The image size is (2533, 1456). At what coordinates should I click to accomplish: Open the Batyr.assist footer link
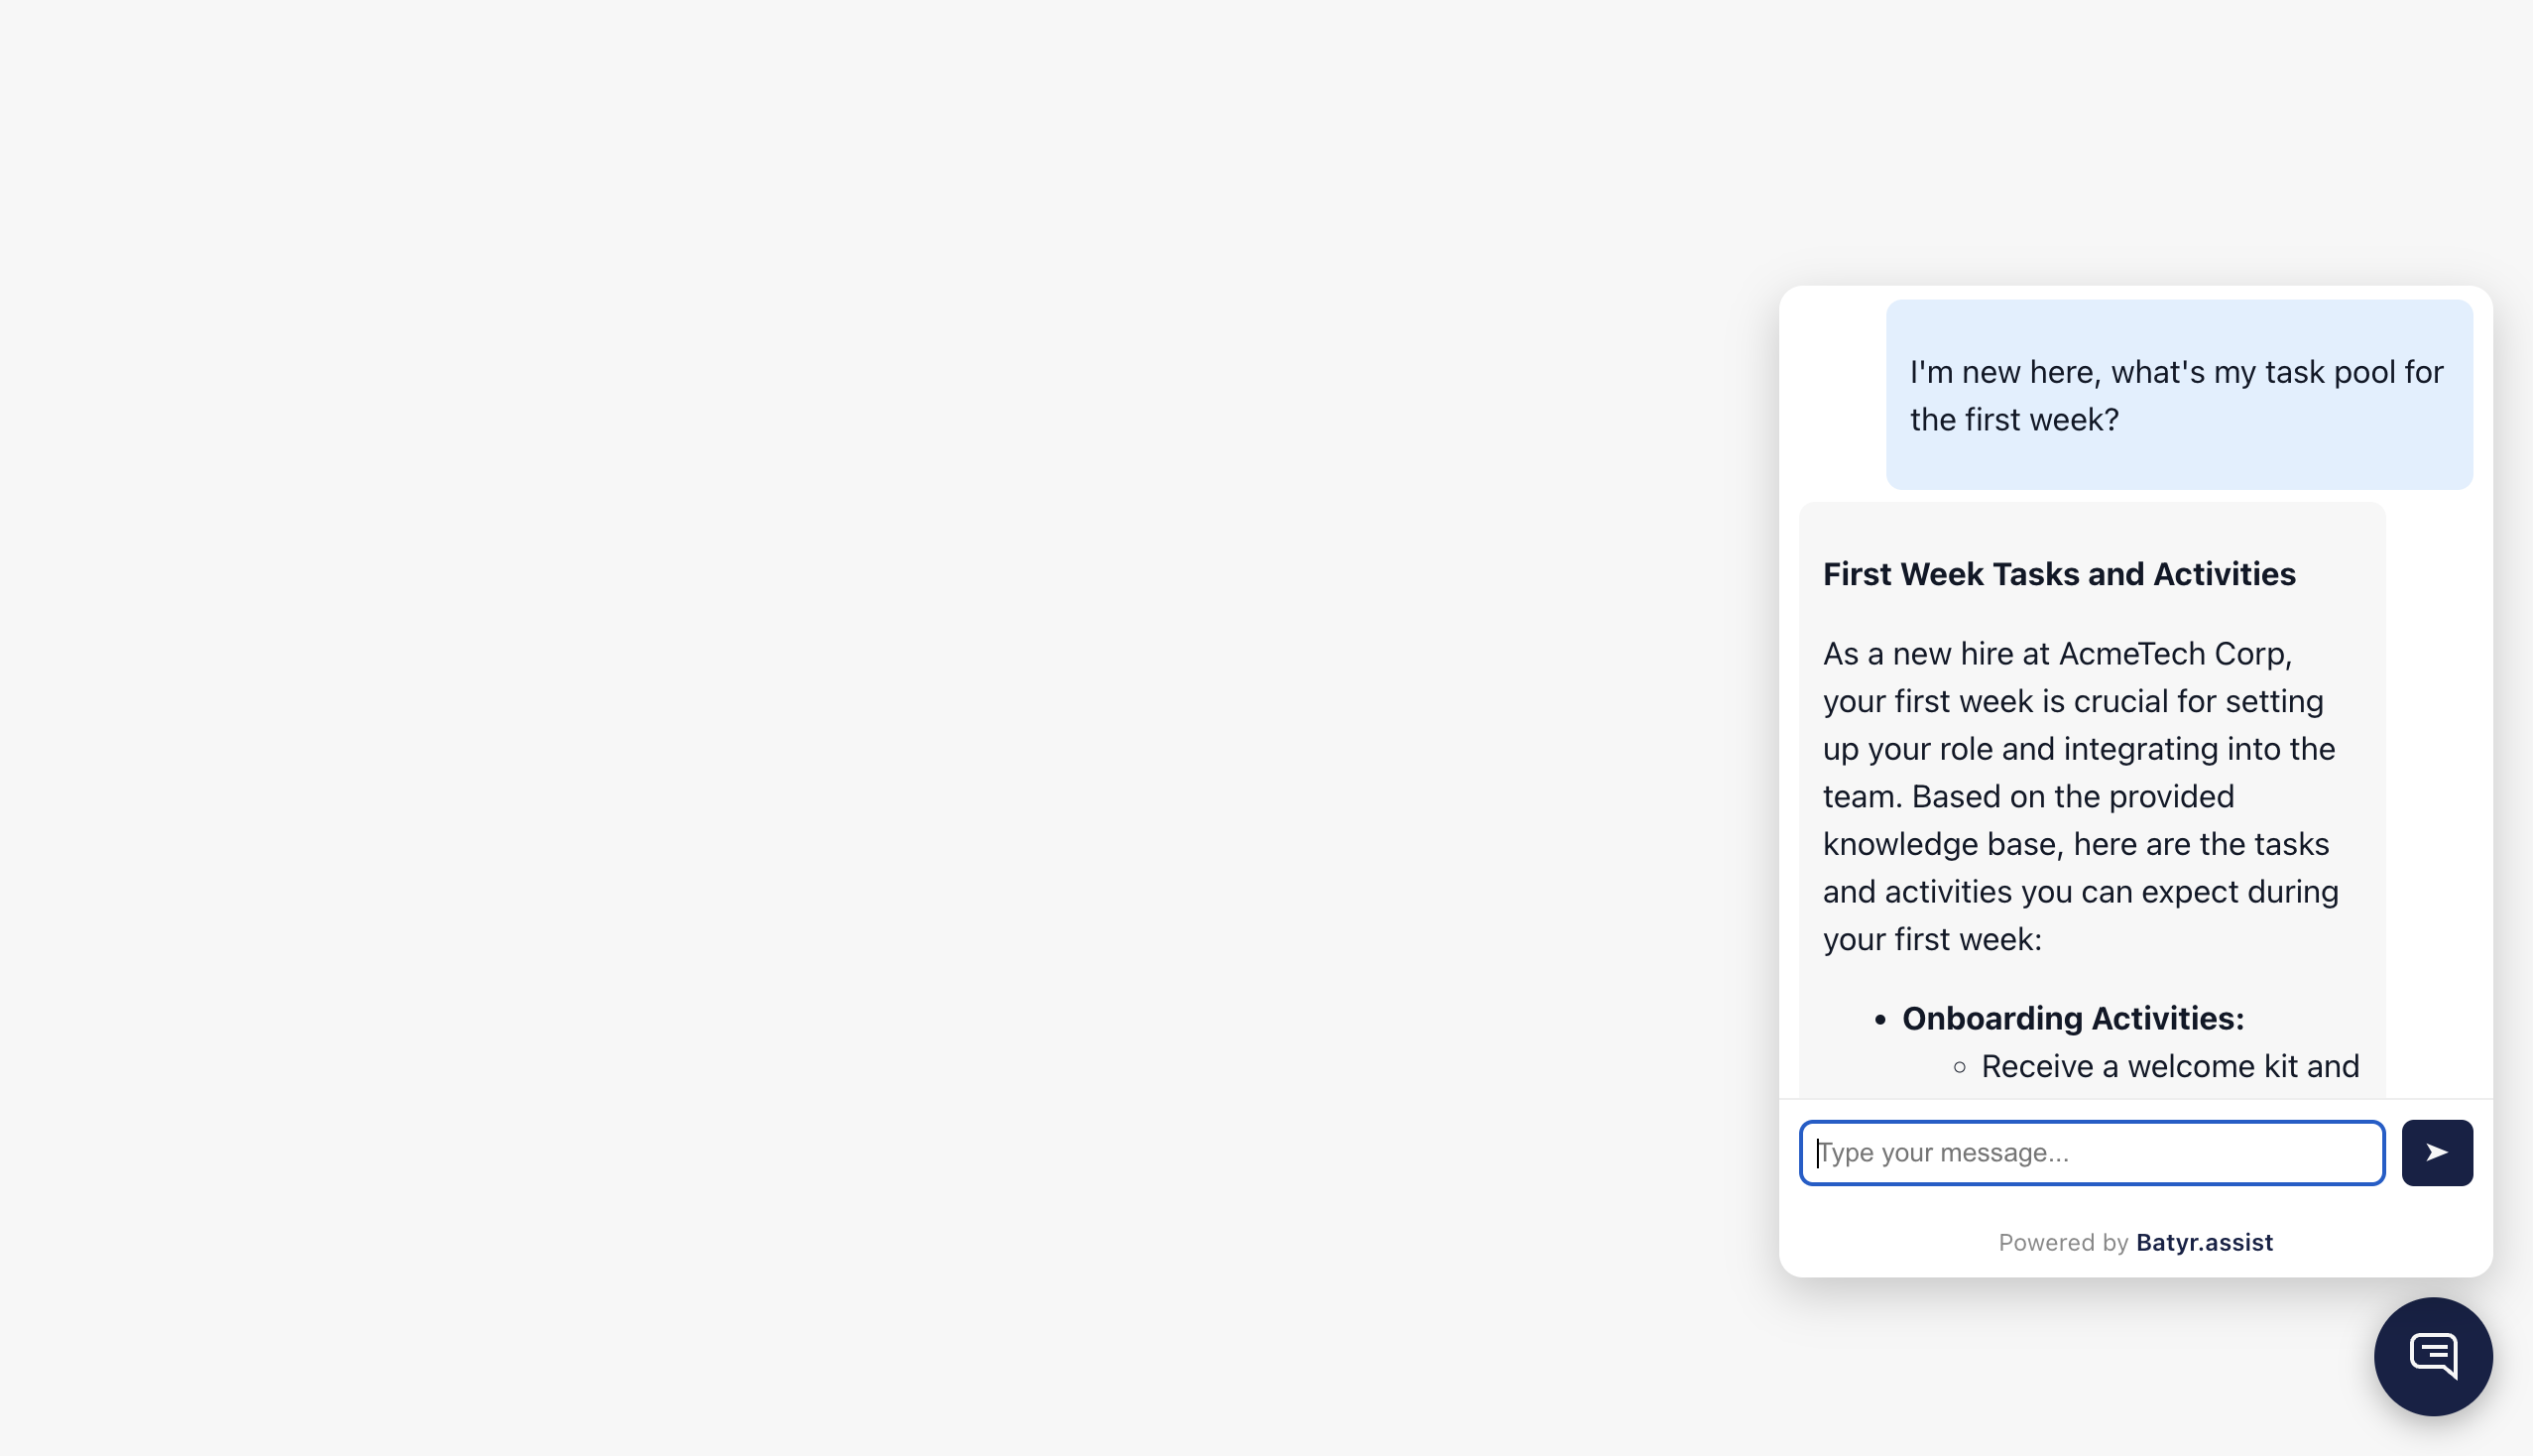tap(2204, 1242)
